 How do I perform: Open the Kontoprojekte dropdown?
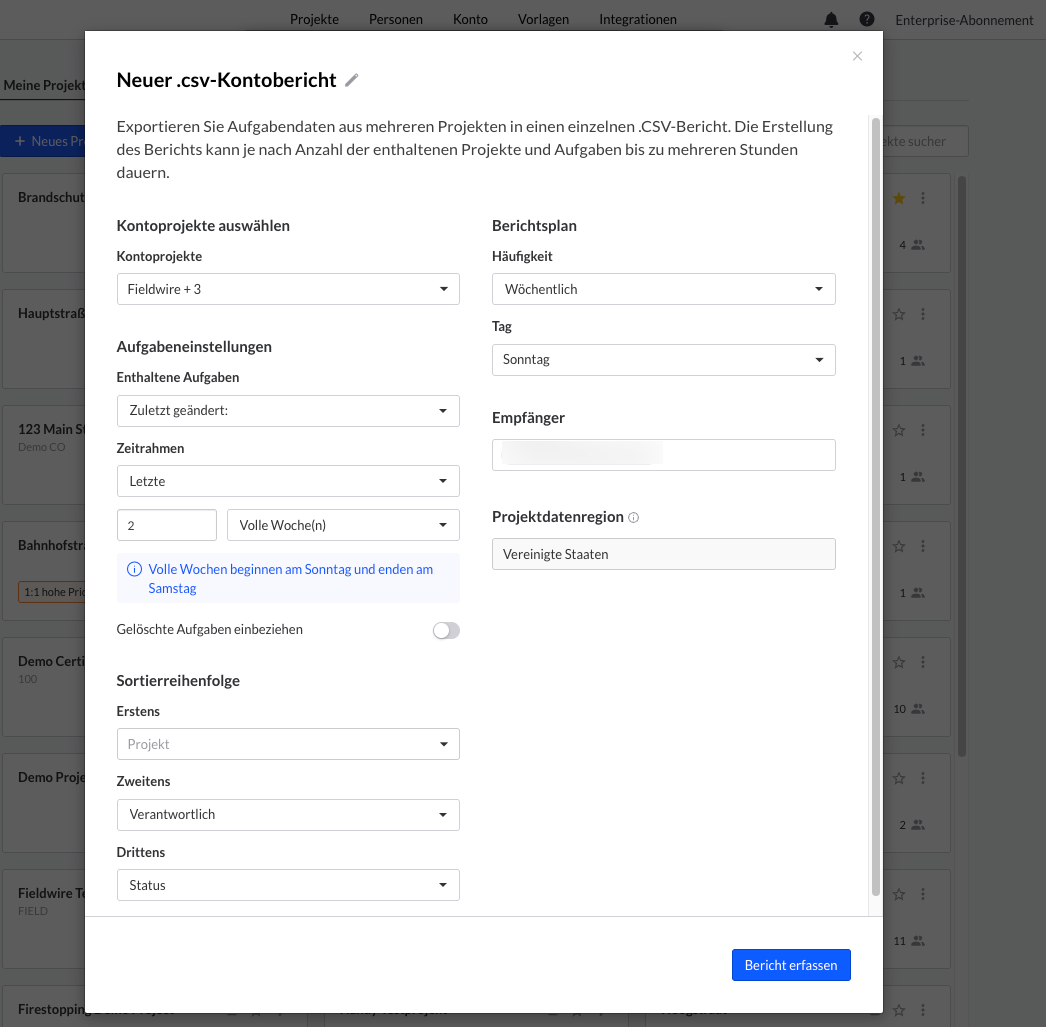[x=288, y=289]
